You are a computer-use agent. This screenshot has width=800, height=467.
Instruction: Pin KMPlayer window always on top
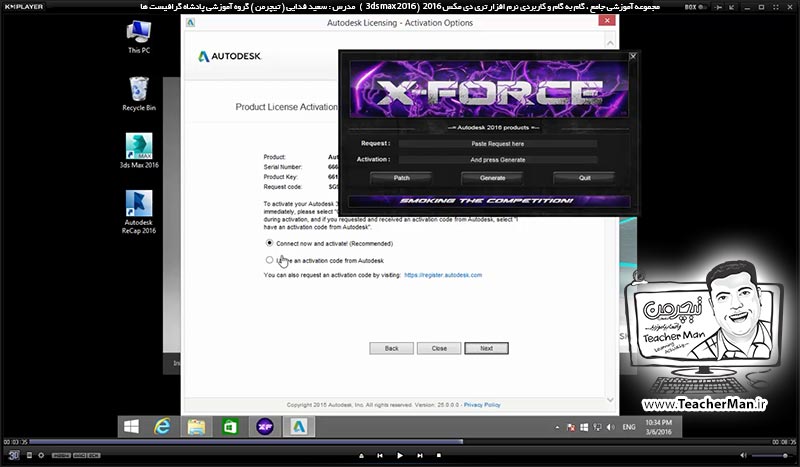pos(719,7)
